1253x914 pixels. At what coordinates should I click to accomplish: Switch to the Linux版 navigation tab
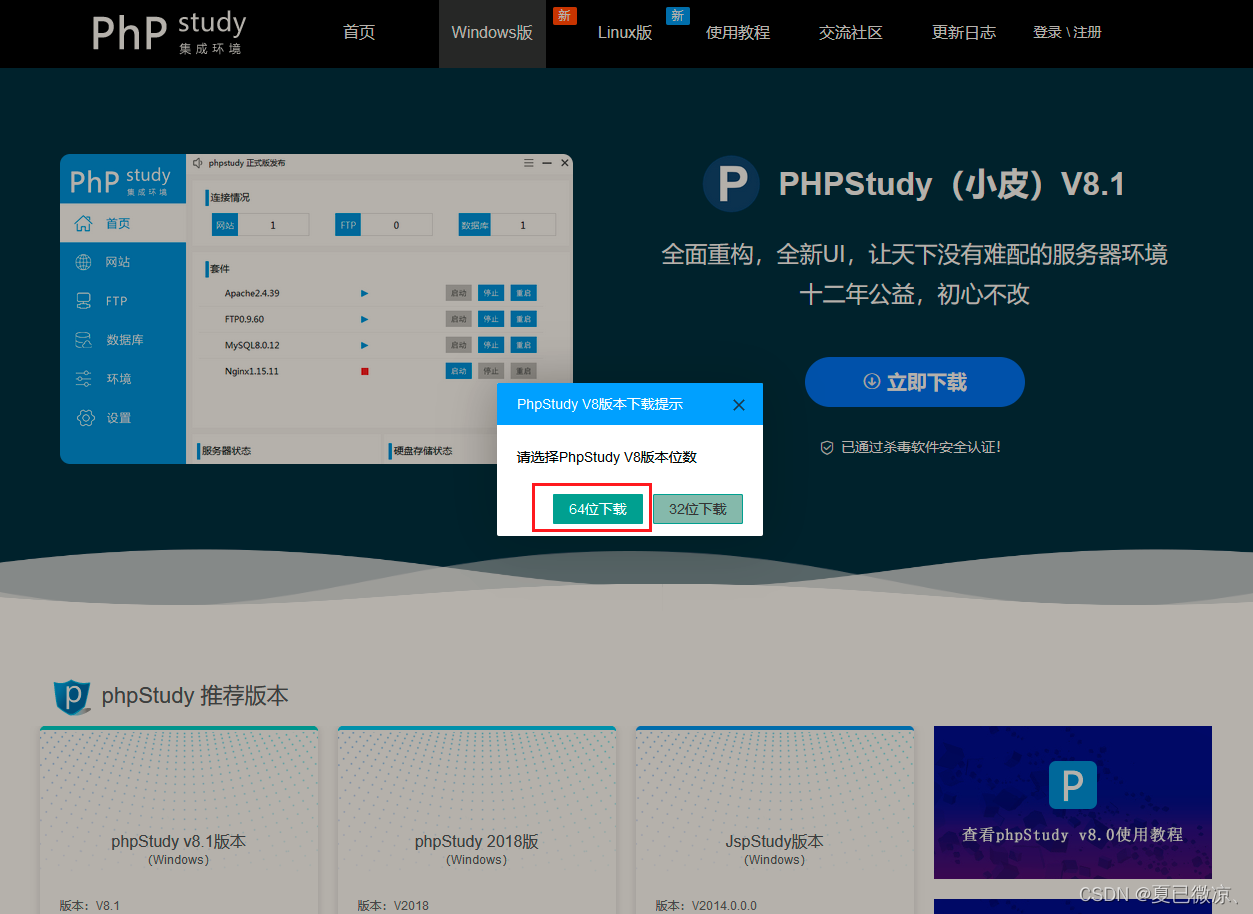(625, 32)
